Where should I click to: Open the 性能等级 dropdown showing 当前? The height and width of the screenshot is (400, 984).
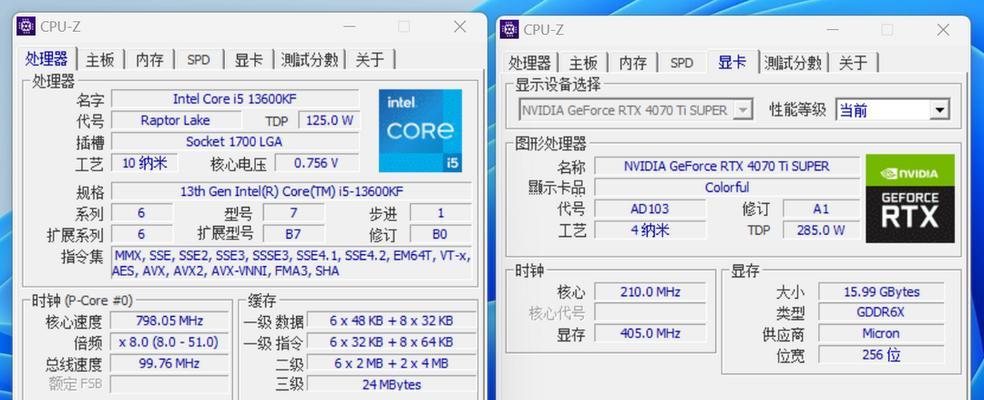(x=892, y=111)
